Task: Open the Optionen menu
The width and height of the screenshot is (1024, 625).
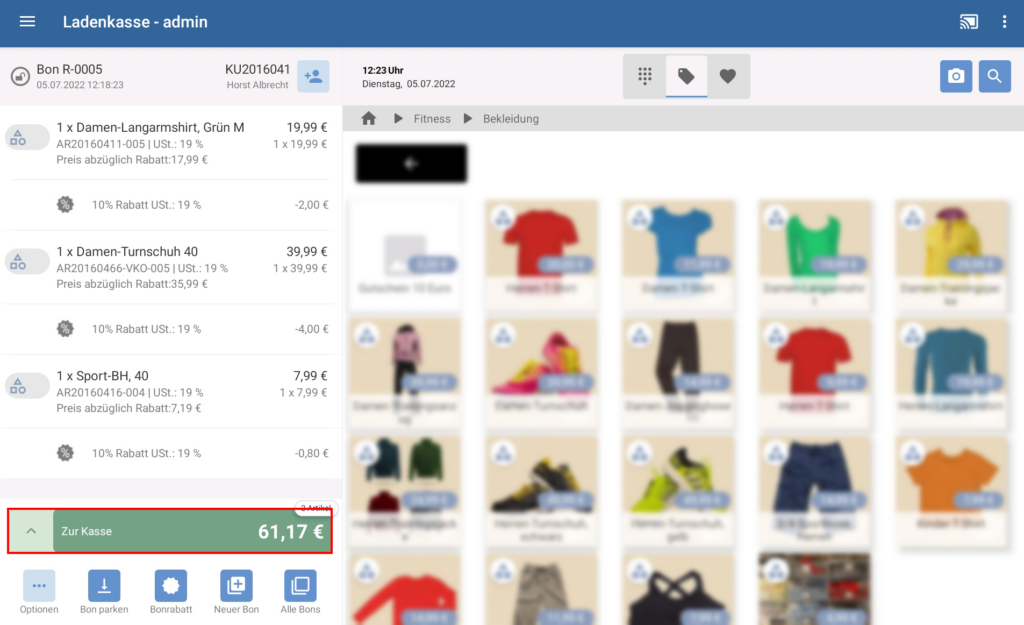Action: (39, 586)
